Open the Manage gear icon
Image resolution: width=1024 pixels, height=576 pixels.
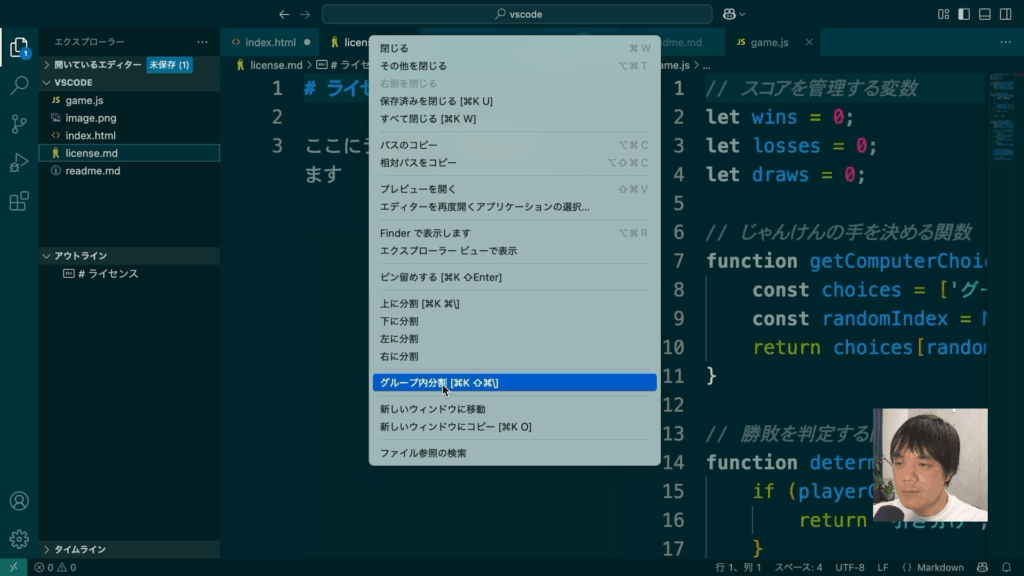pos(19,539)
